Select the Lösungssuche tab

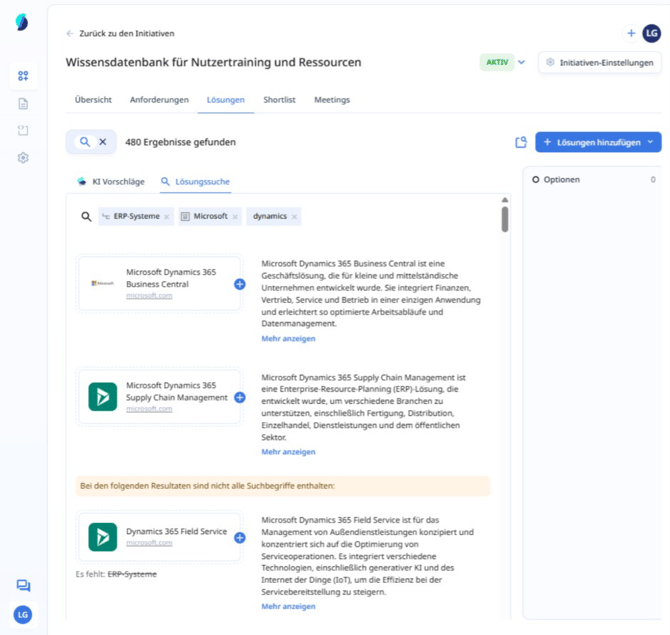195,182
